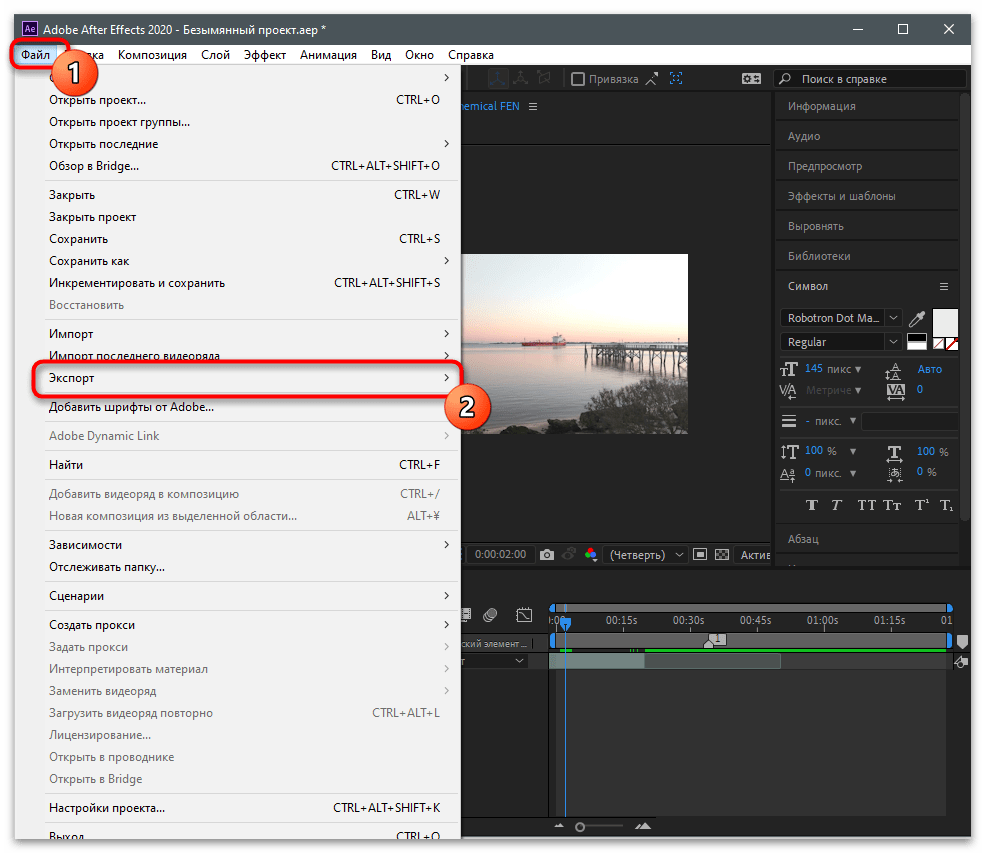985x853 pixels.
Task: Click the snapshot camera icon
Action: click(547, 555)
